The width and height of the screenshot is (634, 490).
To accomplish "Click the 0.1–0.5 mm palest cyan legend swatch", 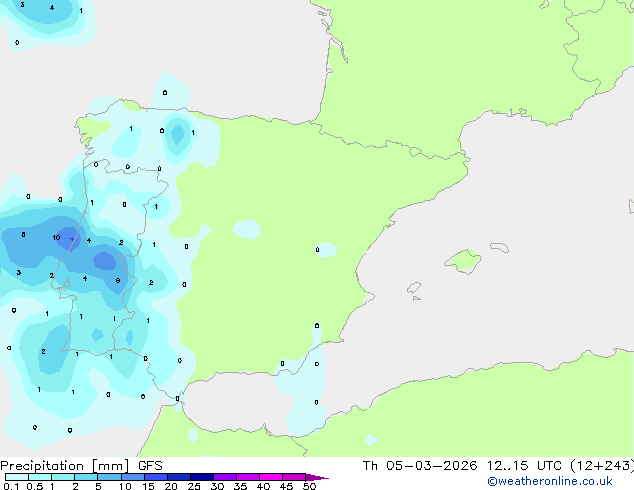I will click(17, 477).
